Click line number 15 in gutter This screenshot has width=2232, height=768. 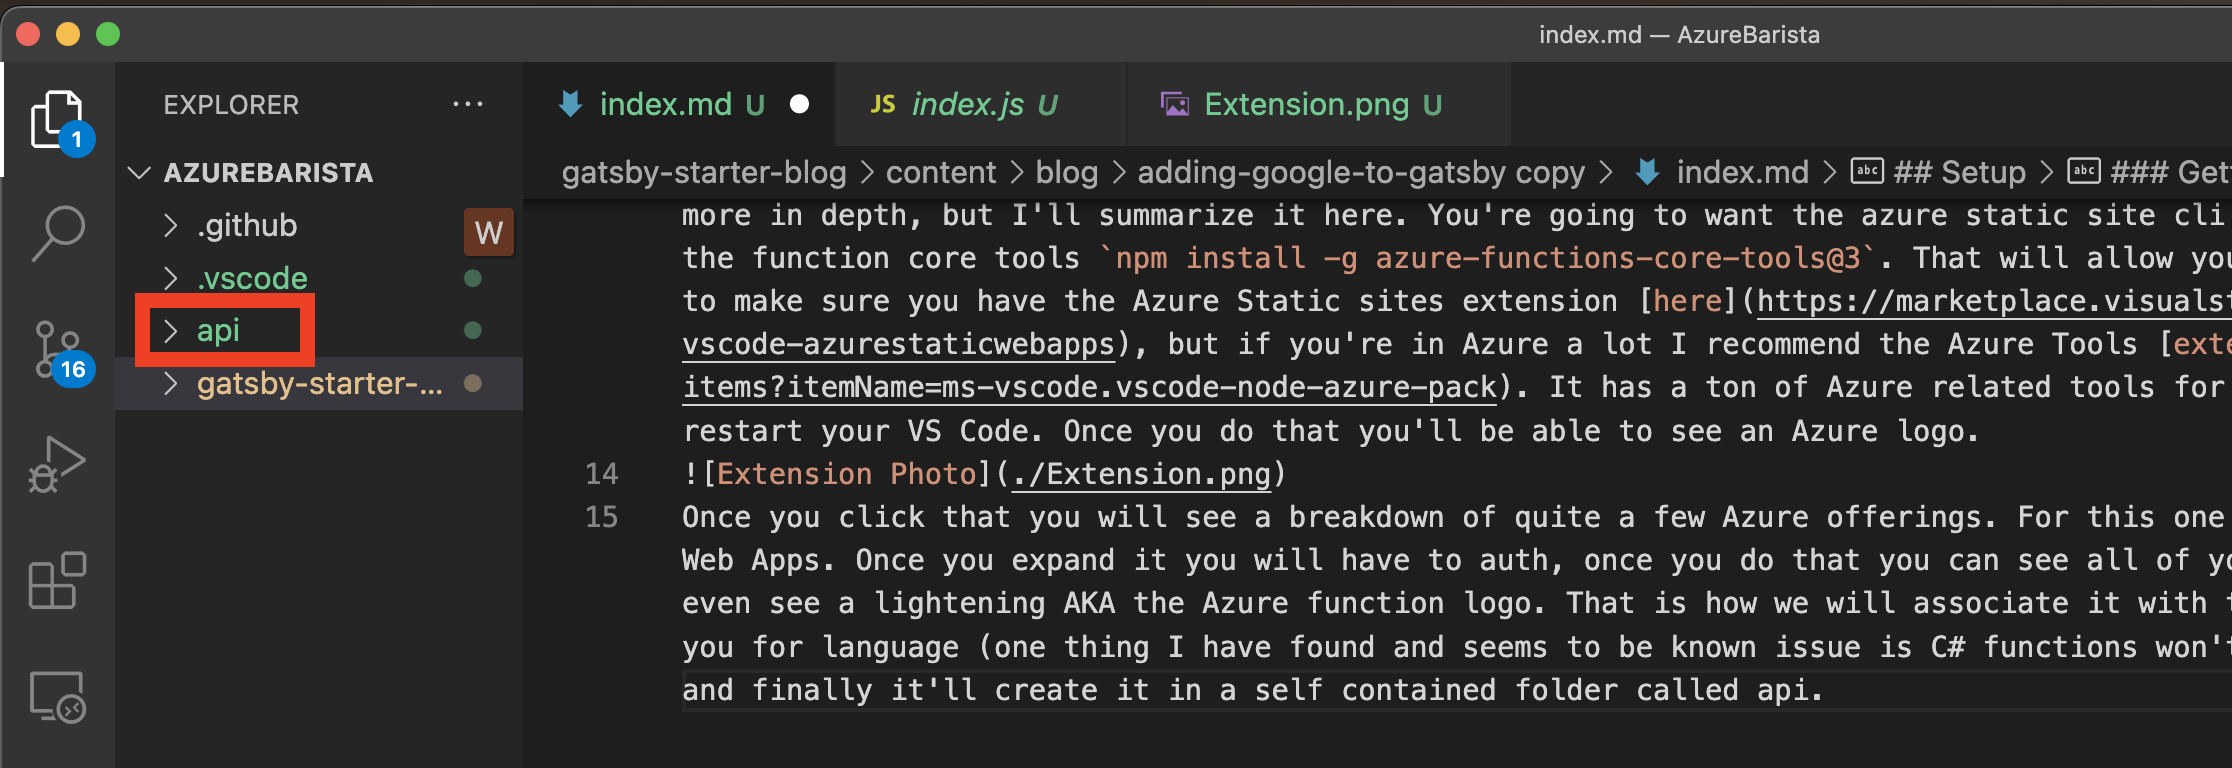pos(601,517)
